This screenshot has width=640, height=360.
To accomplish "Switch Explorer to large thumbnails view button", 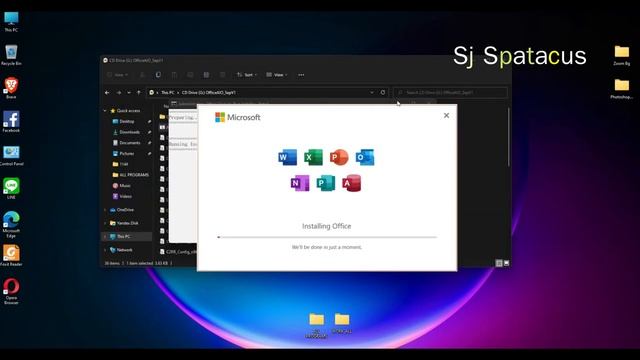I will pos(507,263).
